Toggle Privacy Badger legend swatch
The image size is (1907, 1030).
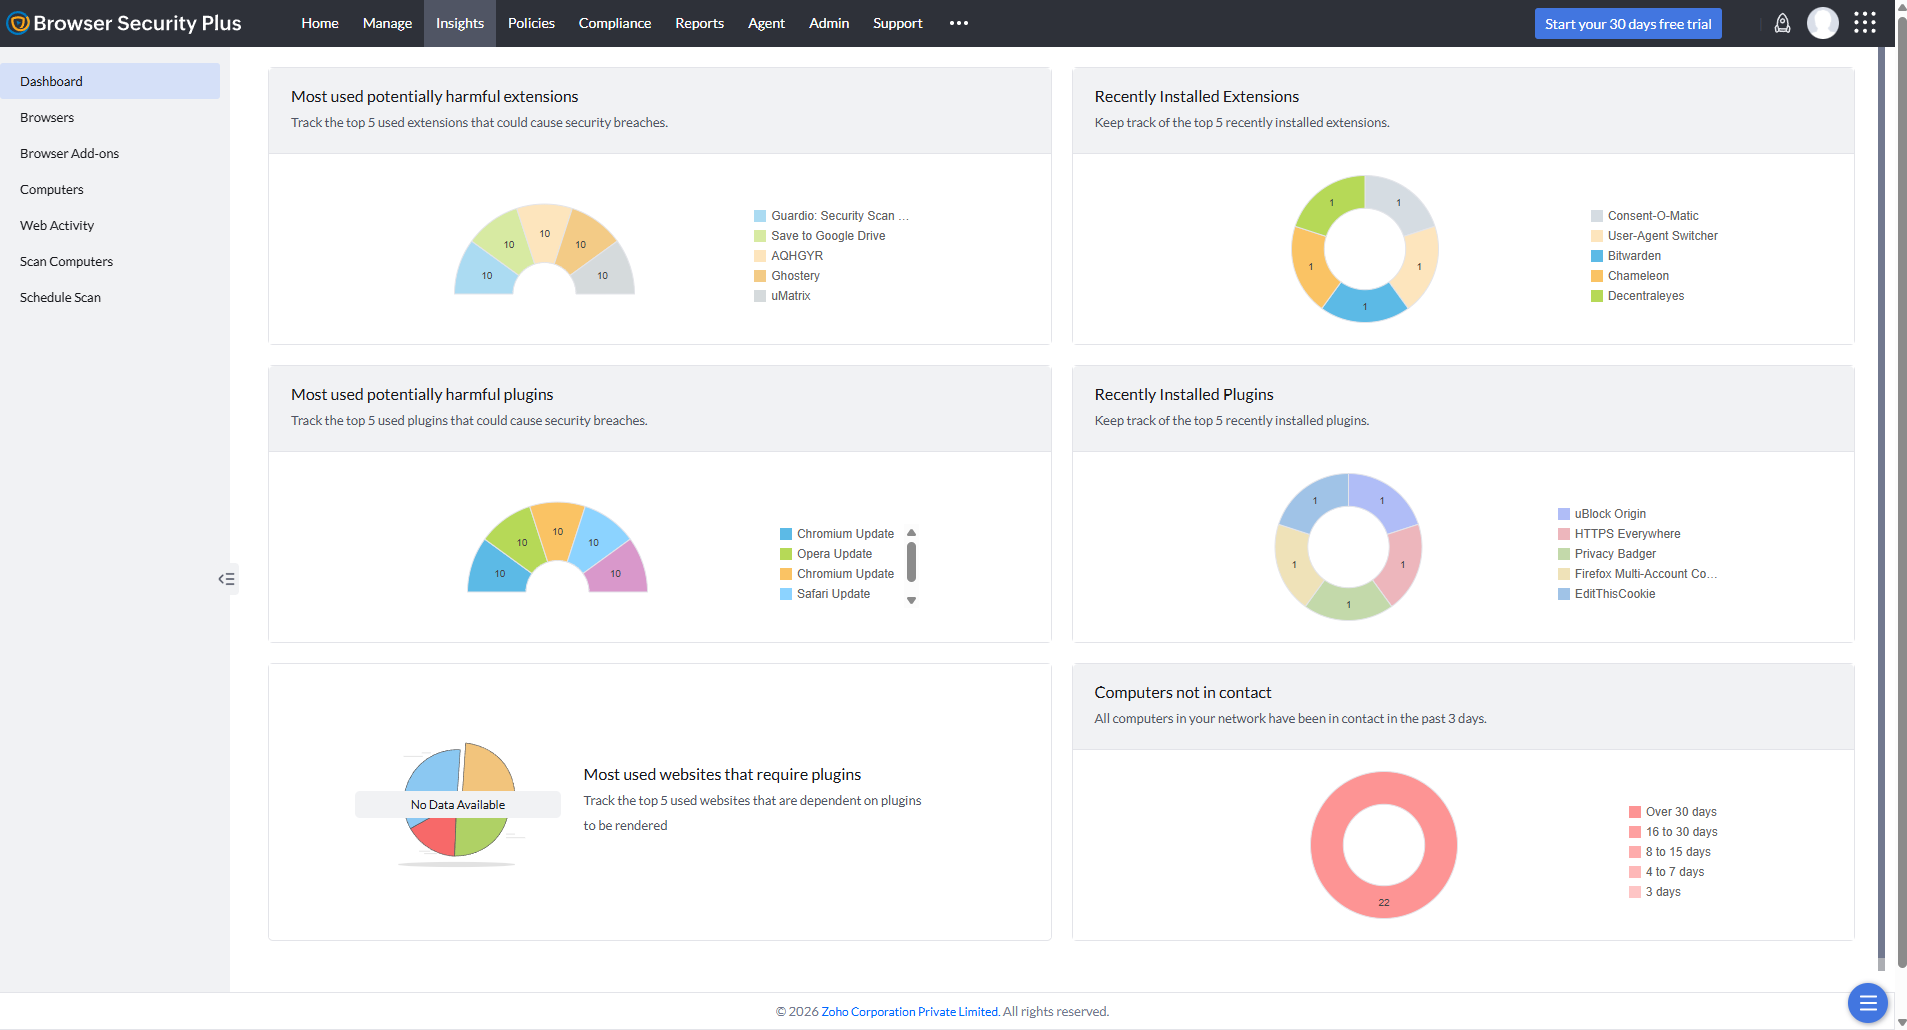(x=1564, y=554)
